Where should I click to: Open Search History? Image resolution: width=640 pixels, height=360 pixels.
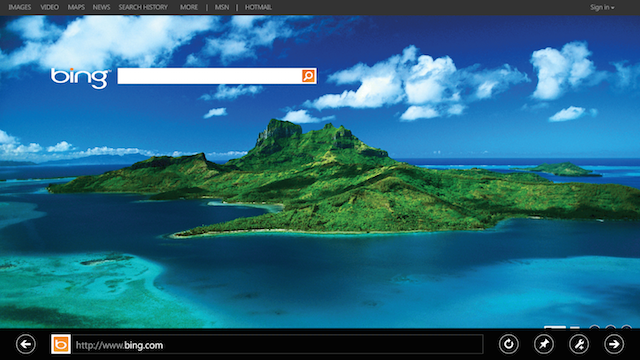click(143, 7)
